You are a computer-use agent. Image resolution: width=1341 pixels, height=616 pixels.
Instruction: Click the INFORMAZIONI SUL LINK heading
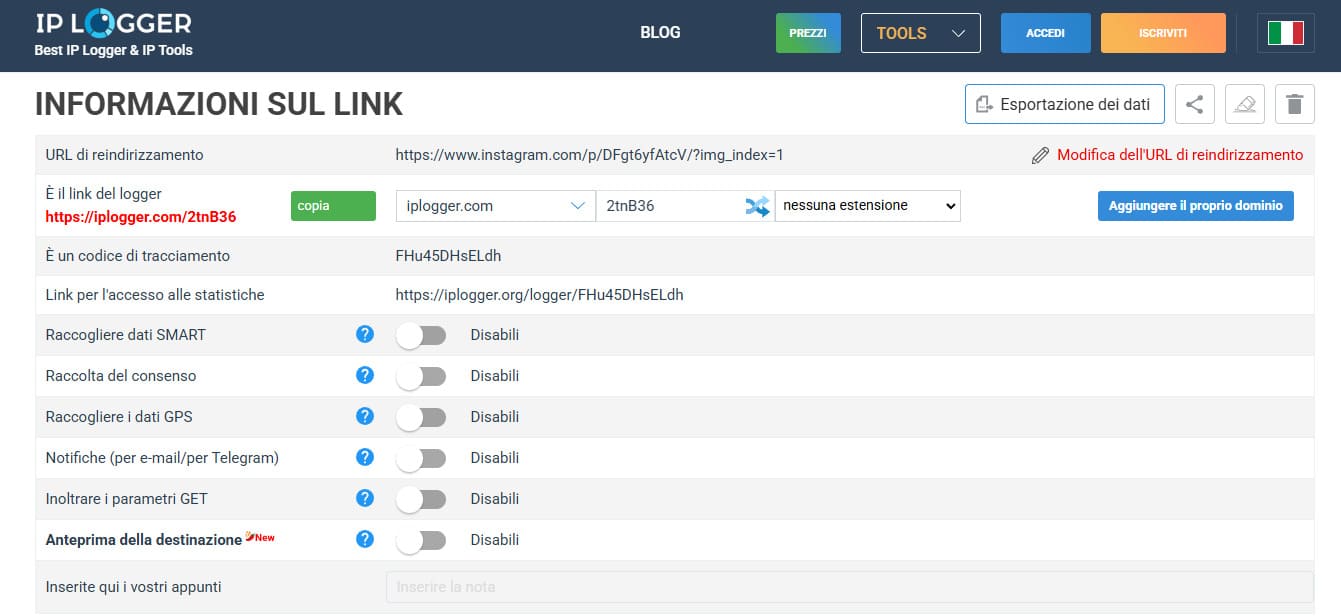click(x=219, y=104)
